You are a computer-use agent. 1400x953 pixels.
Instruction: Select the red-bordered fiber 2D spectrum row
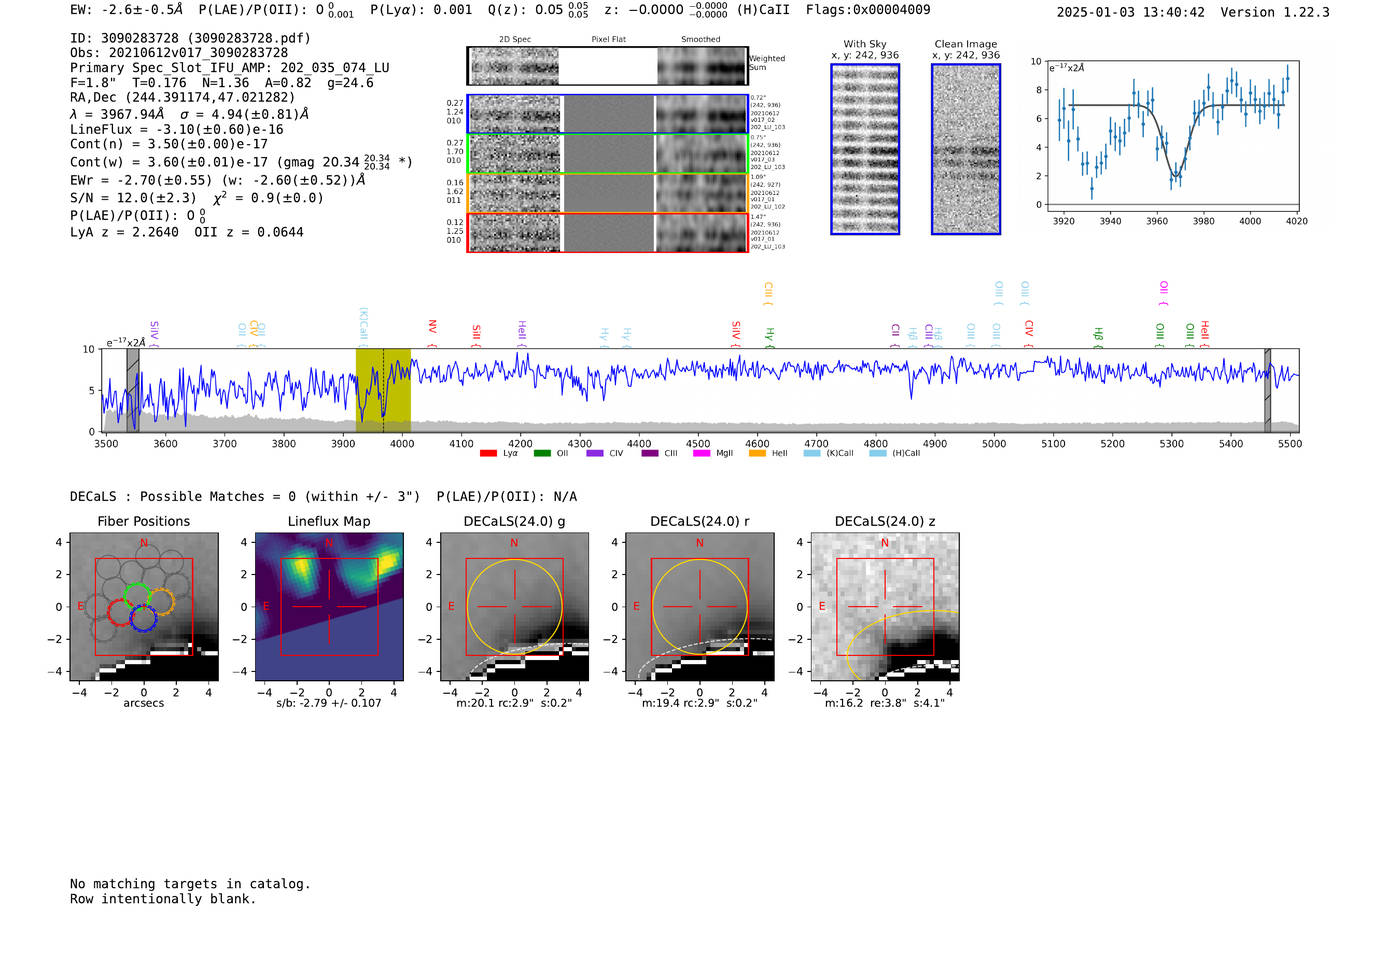pos(607,232)
